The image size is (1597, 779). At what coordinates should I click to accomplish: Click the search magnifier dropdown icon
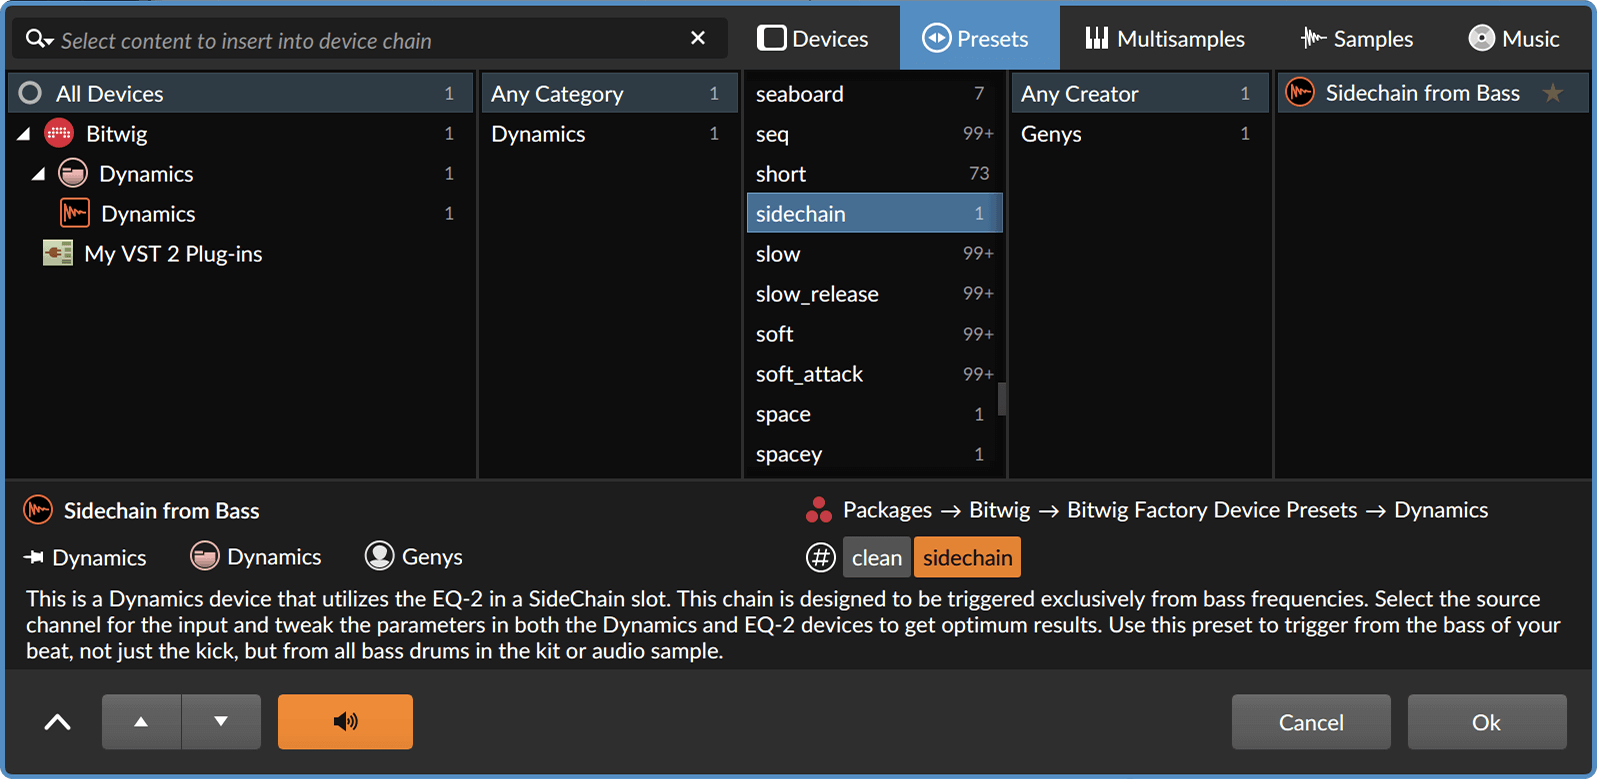pyautogui.click(x=39, y=39)
